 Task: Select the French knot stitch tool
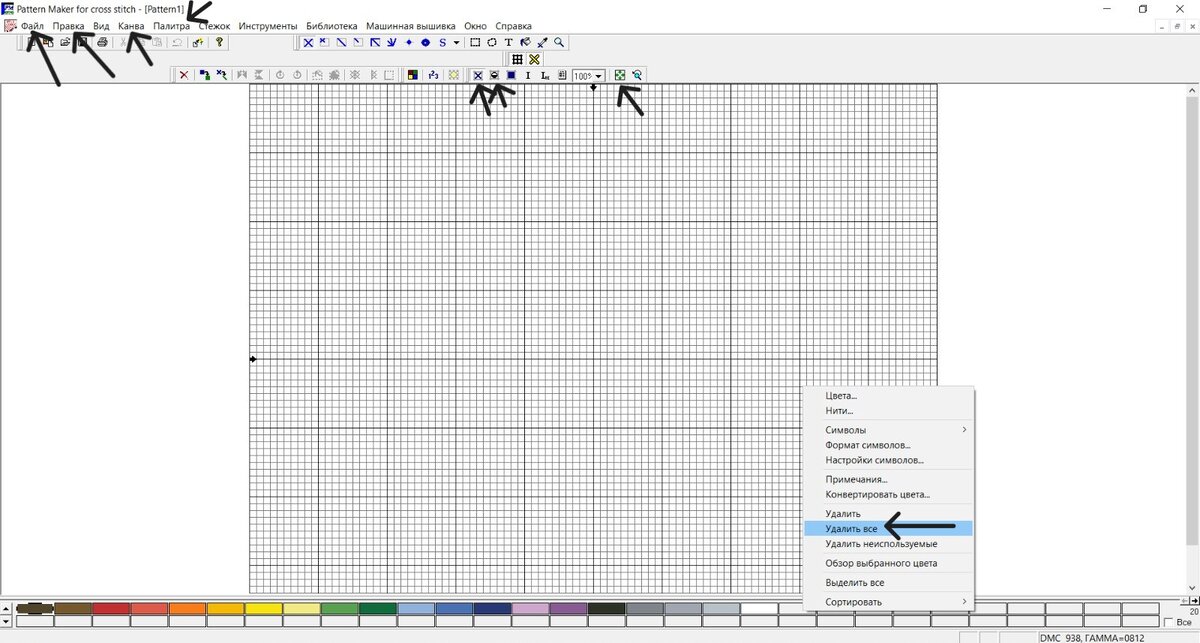coord(409,43)
